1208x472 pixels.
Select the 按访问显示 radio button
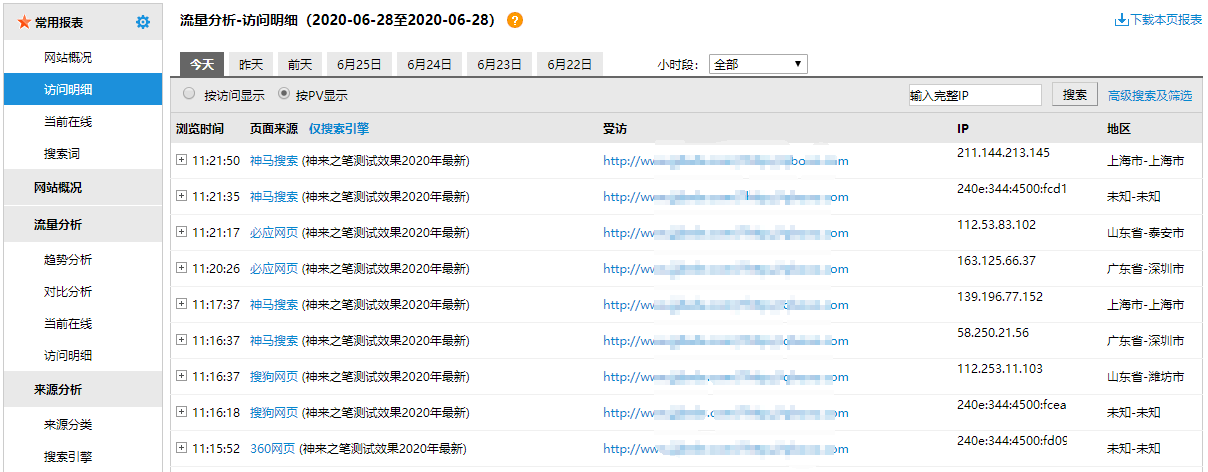coord(189,94)
